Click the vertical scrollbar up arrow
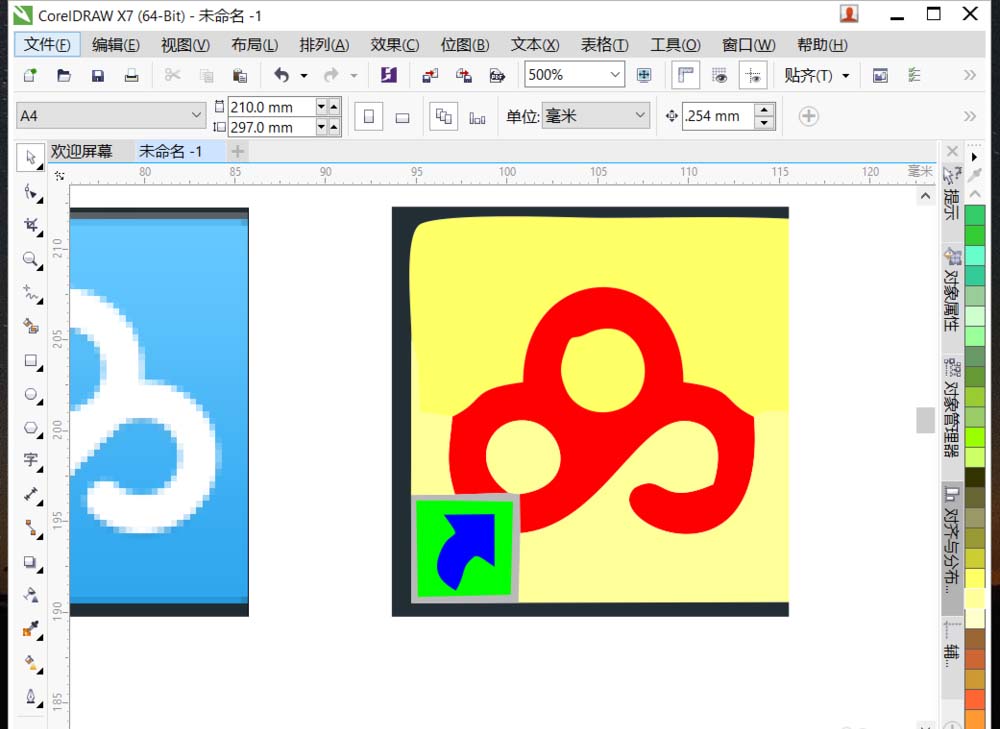Viewport: 1000px width, 729px height. [x=925, y=196]
